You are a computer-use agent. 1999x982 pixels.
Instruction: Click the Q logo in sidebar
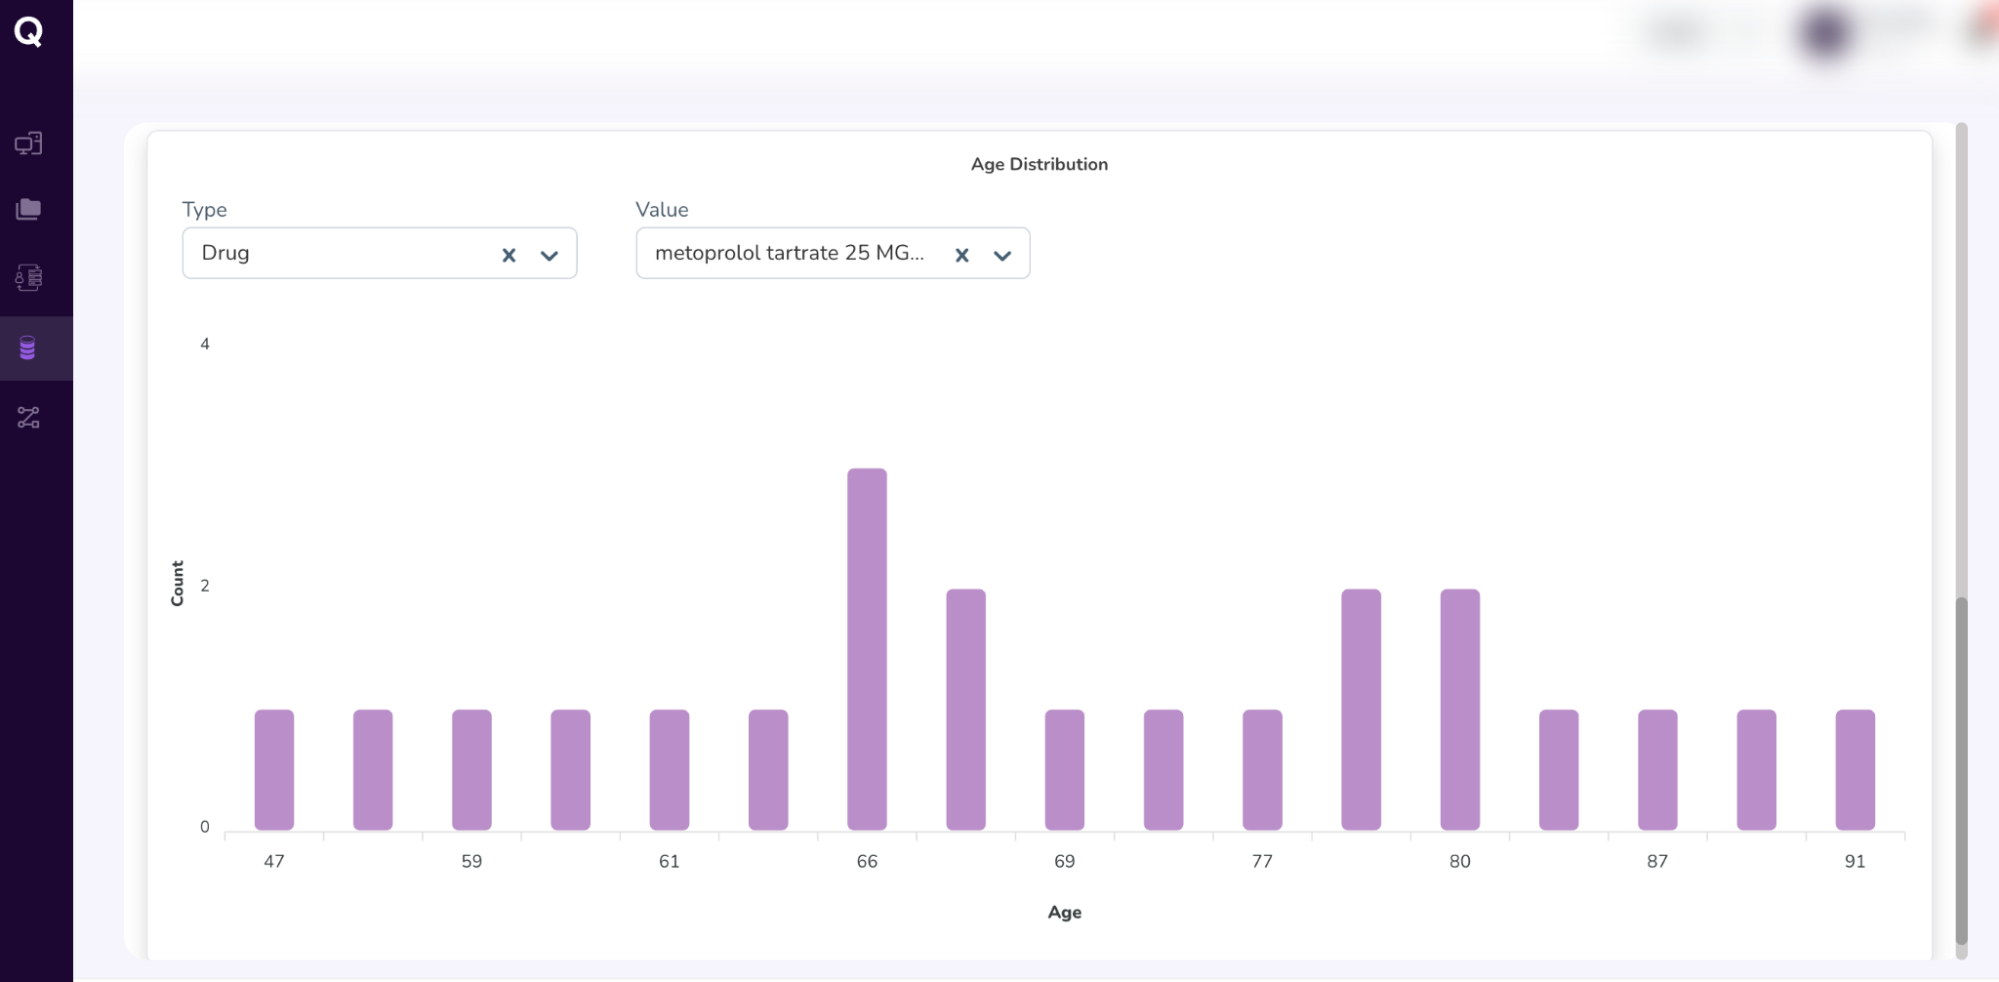pos(29,32)
